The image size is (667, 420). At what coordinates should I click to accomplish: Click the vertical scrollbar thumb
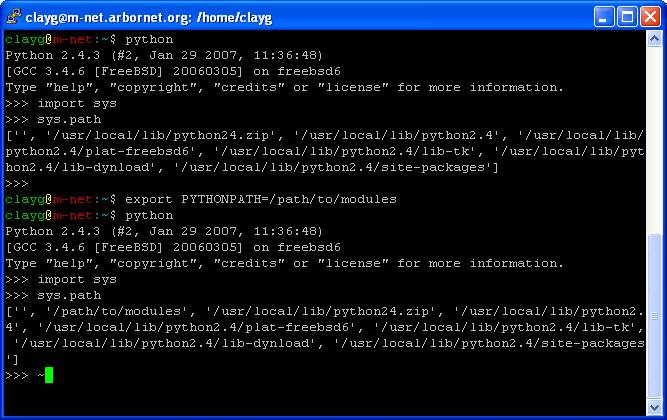[654, 316]
